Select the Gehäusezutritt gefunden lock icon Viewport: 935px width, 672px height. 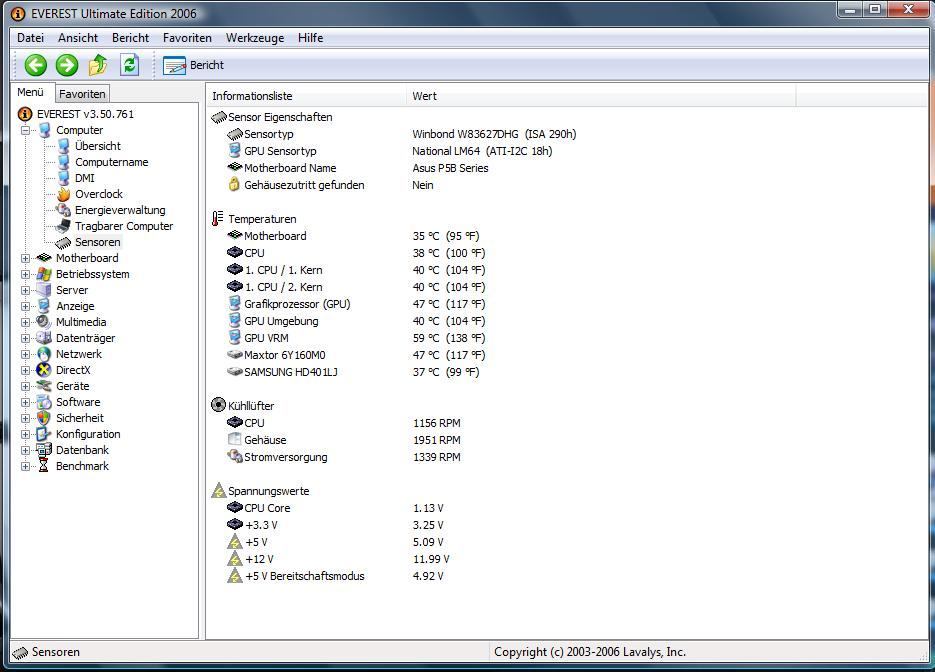click(x=234, y=184)
